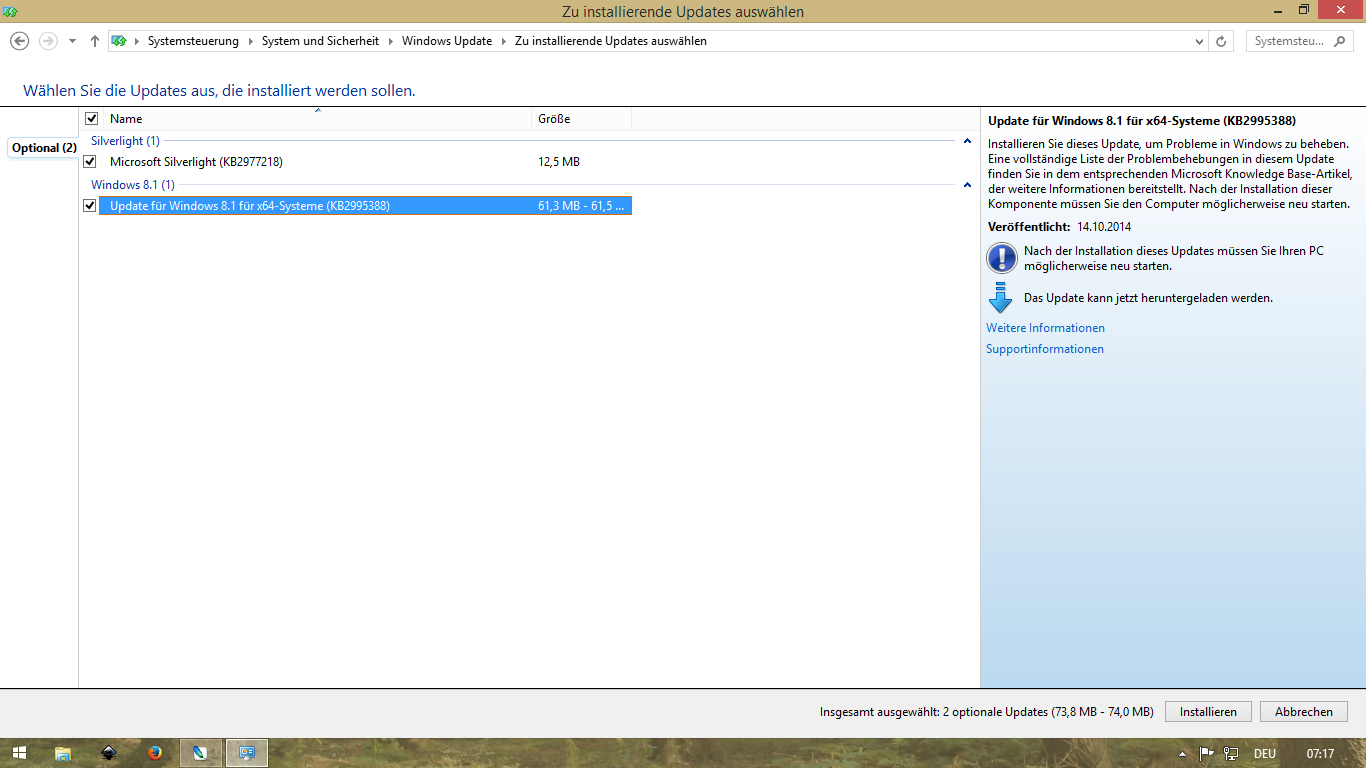Viewport: 1366px width, 768px height.
Task: Uncheck Microsoft Silverlight (KB2977218) checkbox
Action: coord(90,161)
